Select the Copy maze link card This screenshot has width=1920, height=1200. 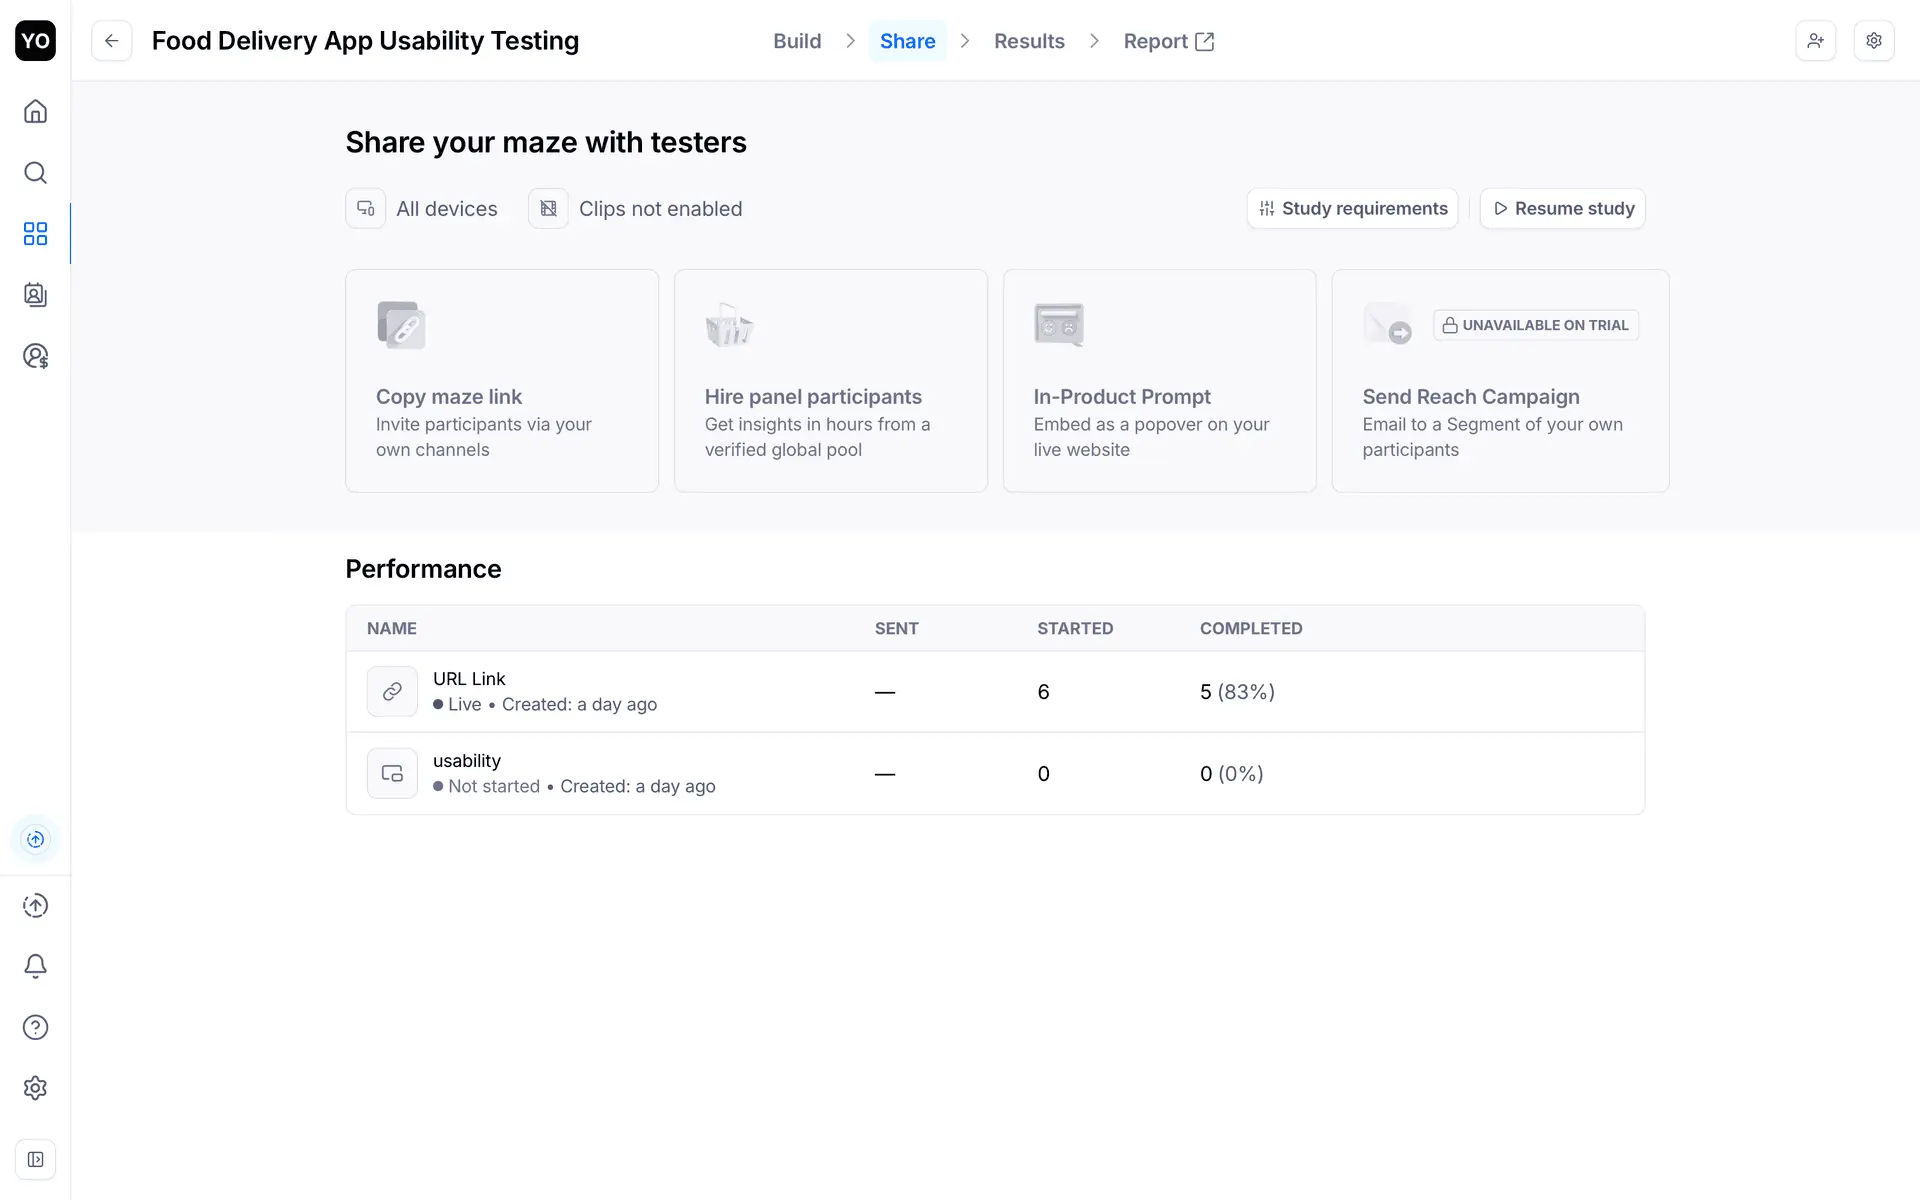tap(501, 381)
